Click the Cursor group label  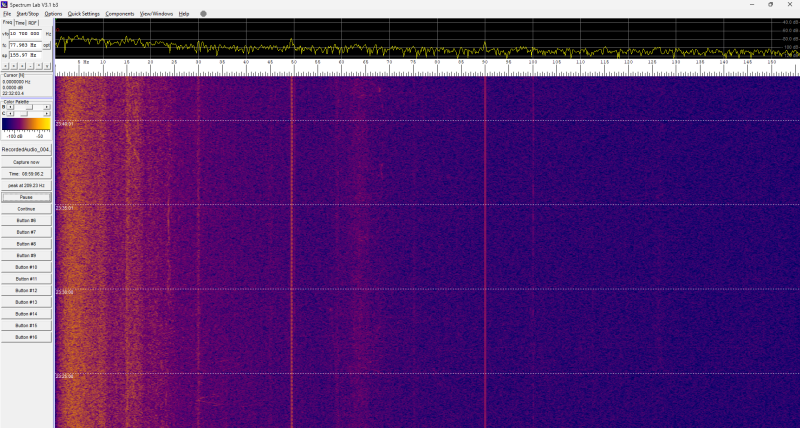coord(14,75)
